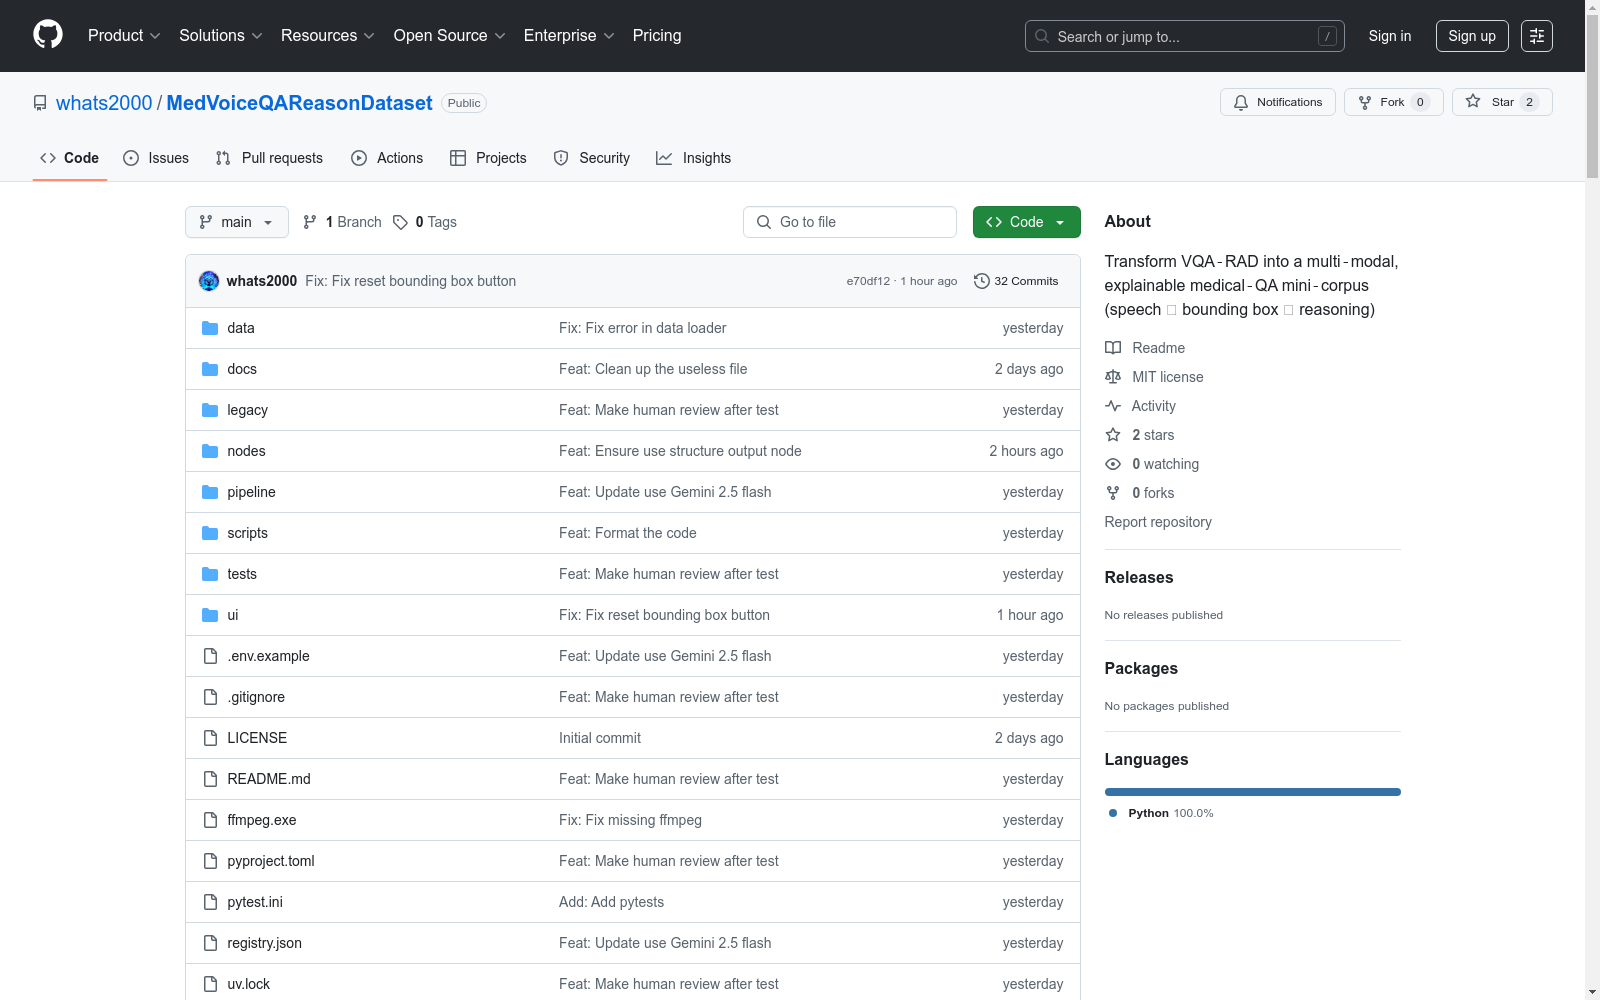Switch to the Insights tab

pos(694,158)
